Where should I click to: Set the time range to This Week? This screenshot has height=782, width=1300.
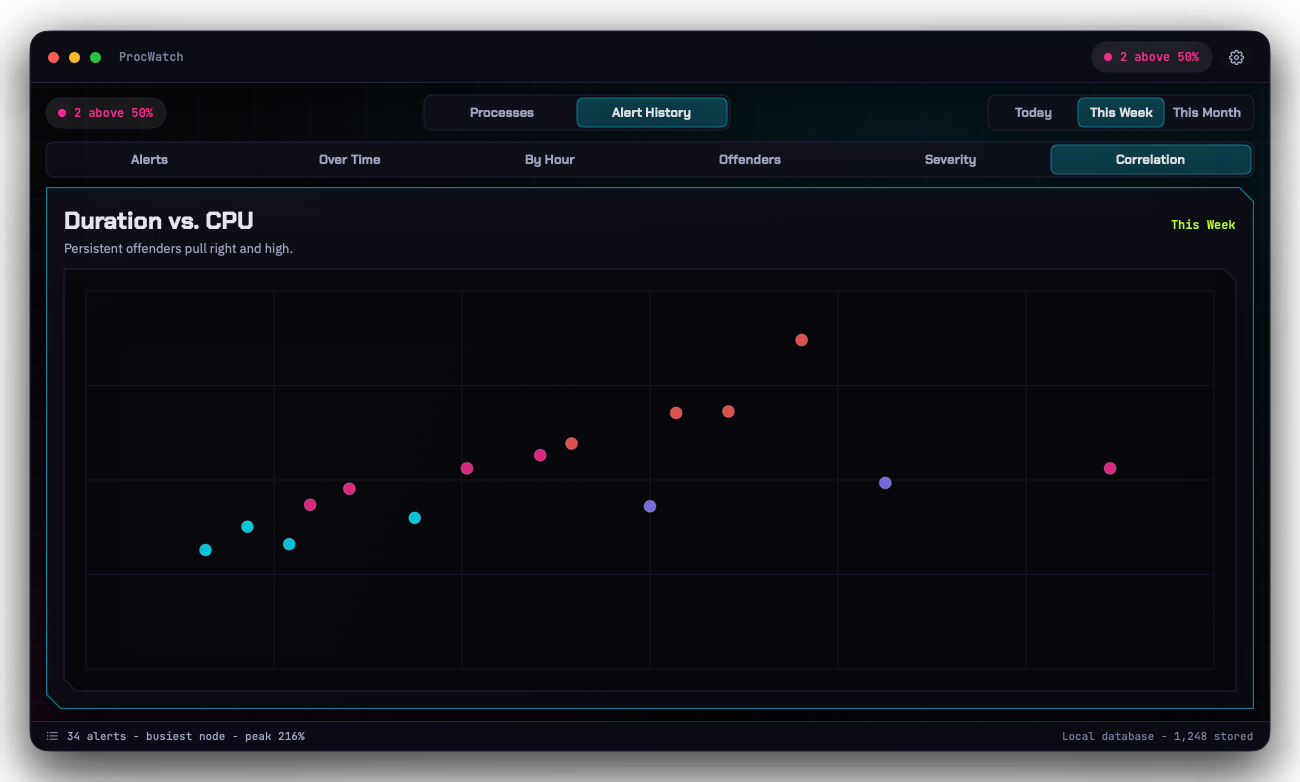click(1121, 113)
